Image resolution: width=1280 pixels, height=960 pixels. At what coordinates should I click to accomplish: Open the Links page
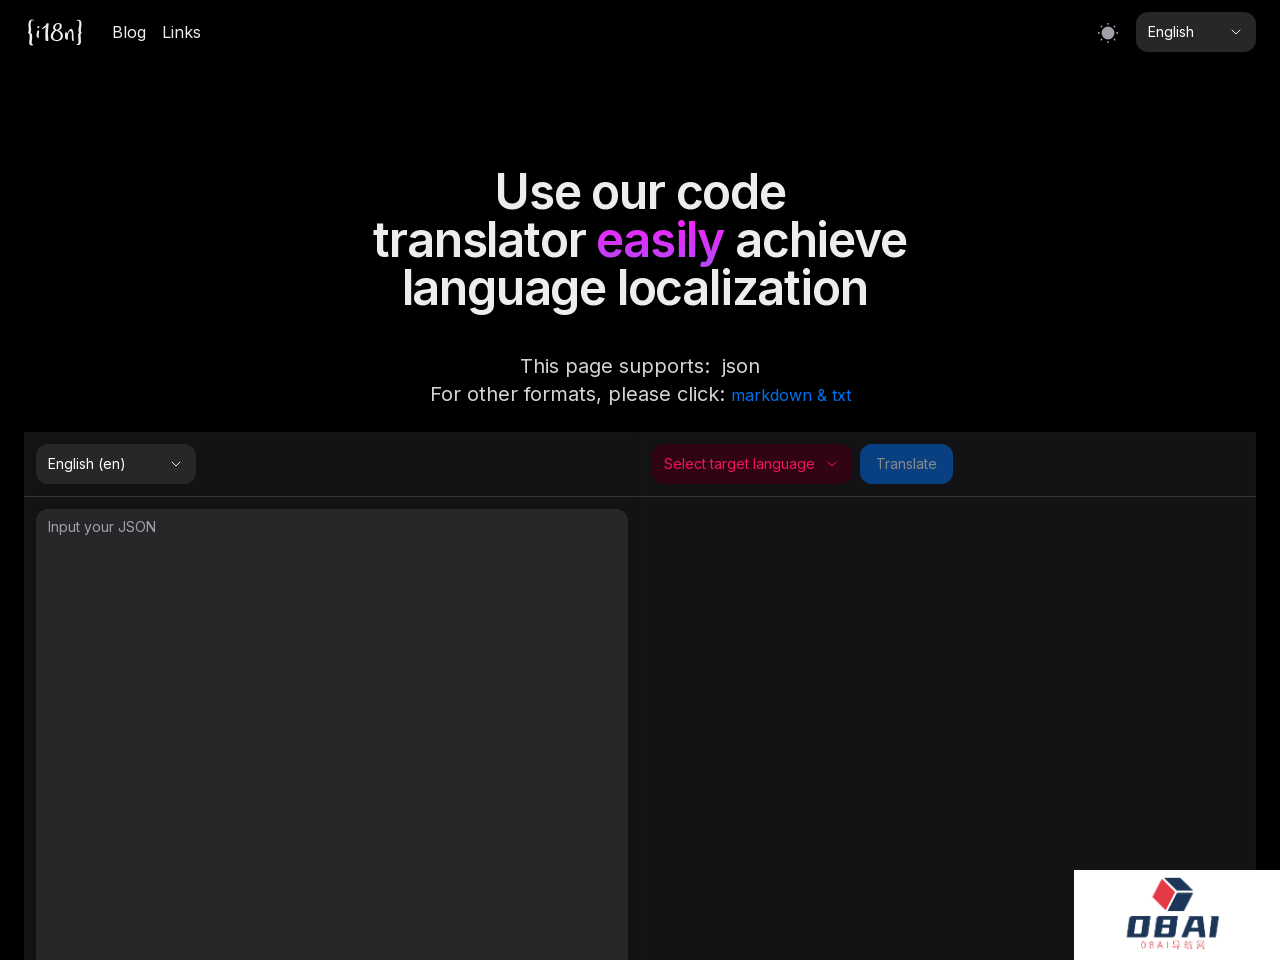click(x=181, y=32)
